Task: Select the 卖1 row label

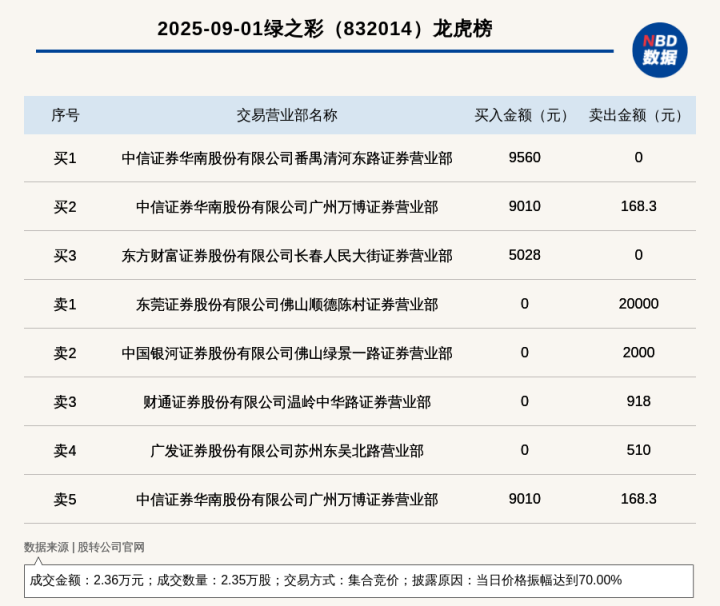Action: click(x=65, y=304)
